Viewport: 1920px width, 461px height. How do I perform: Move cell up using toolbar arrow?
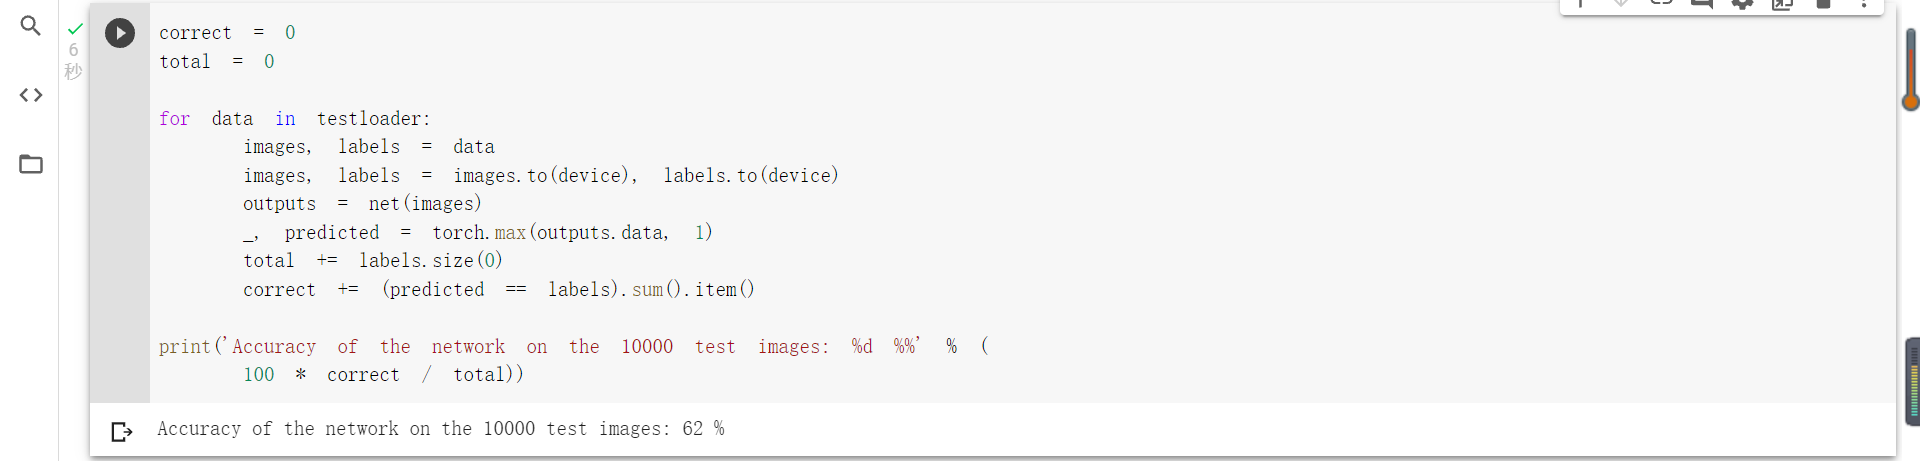click(x=1581, y=4)
